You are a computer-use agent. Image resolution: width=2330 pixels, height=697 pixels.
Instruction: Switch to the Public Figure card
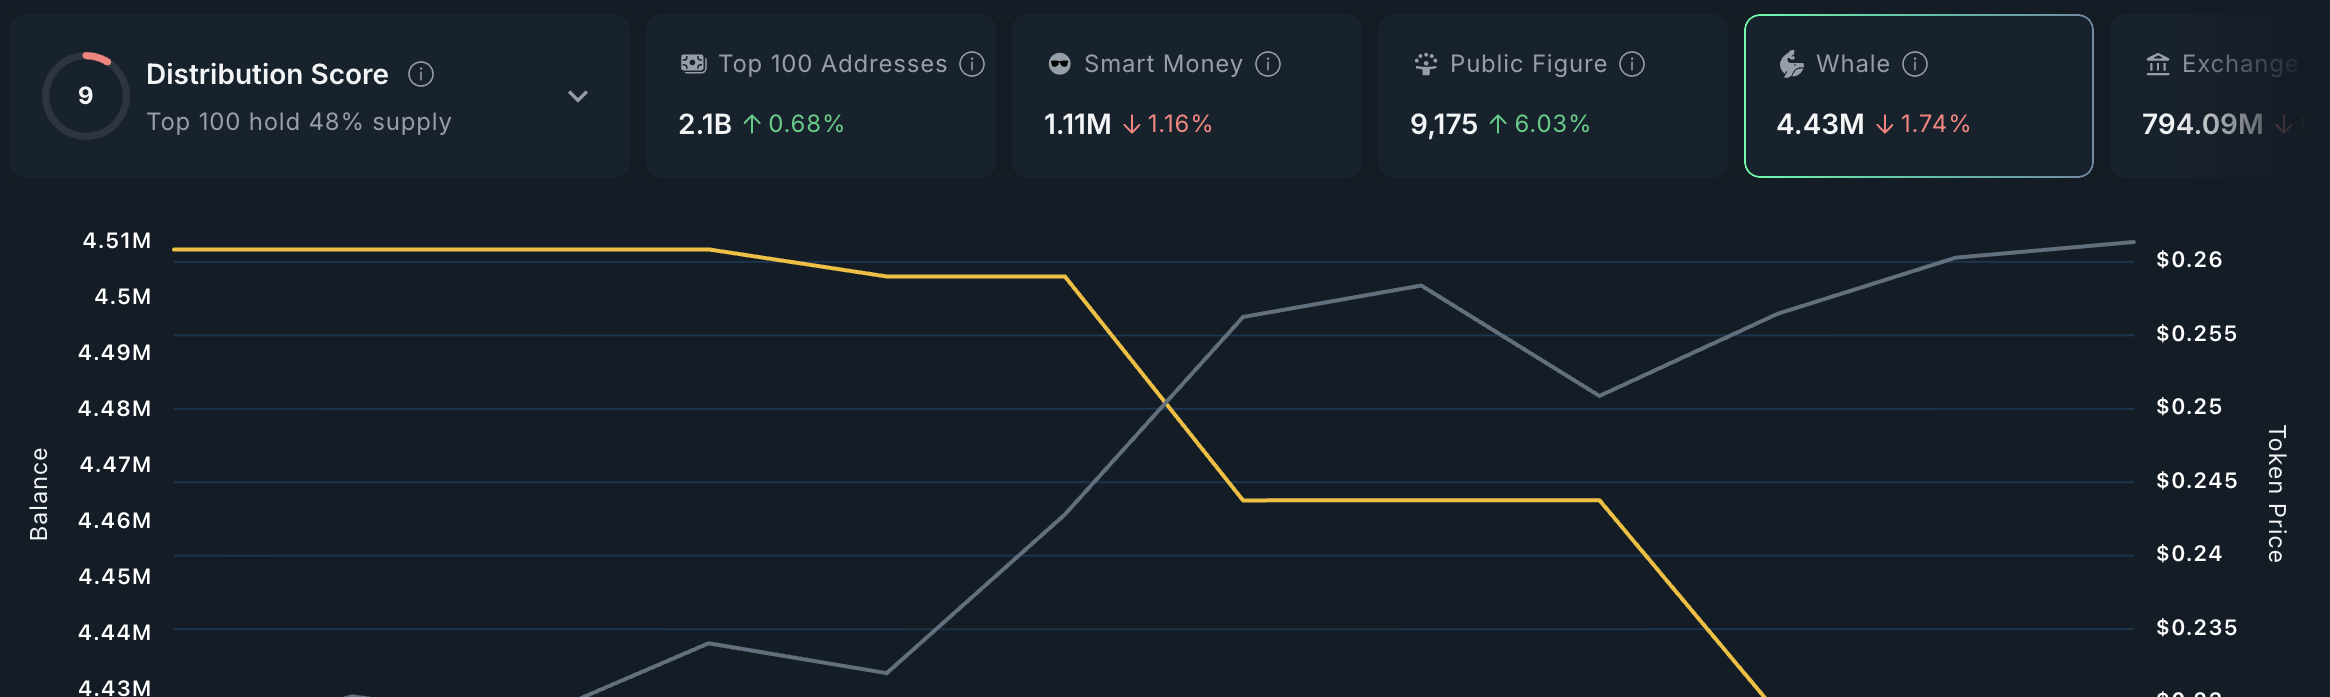click(1553, 96)
